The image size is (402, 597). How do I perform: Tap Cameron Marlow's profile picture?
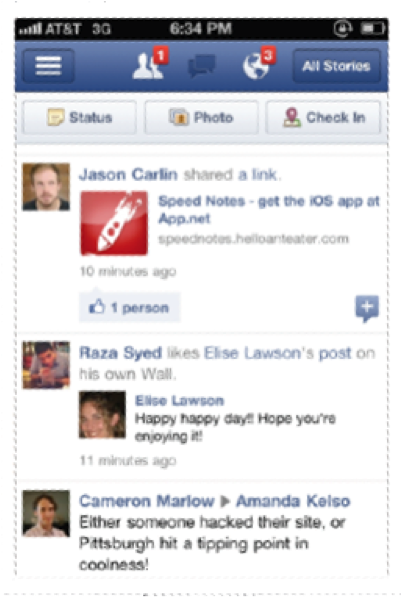click(x=46, y=513)
